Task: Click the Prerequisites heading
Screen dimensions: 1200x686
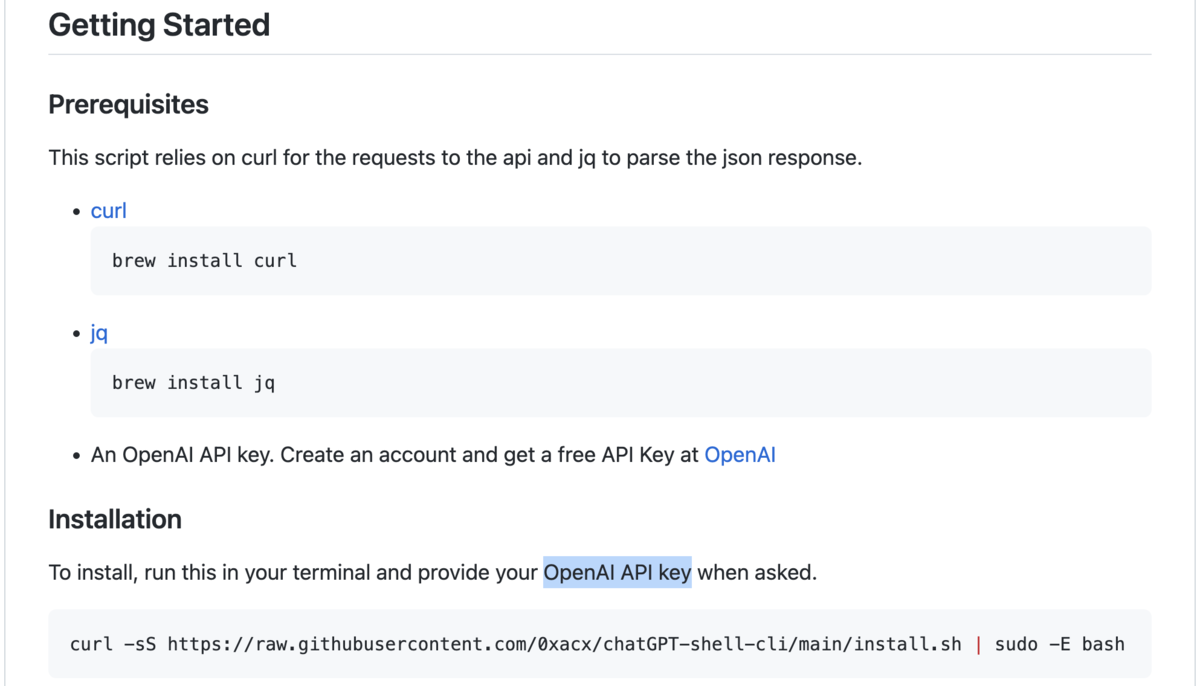Action: coord(128,105)
